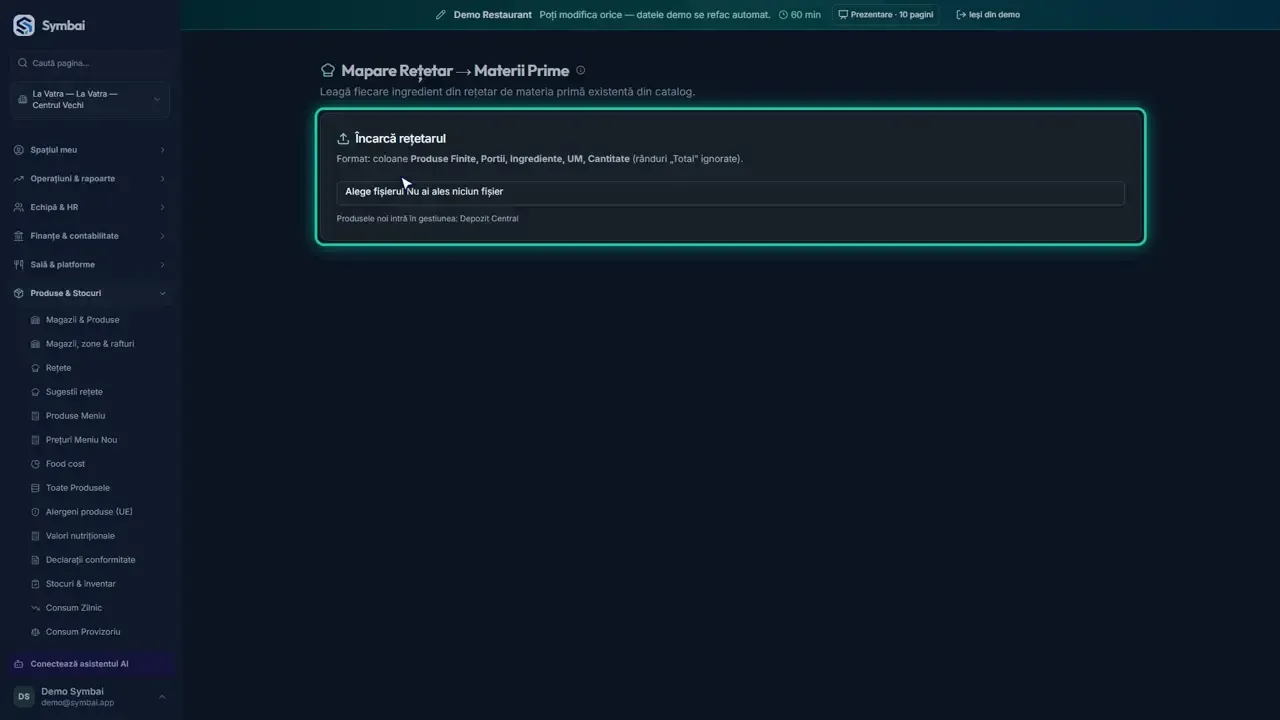Click the Rețete chef hat icon
The height and width of the screenshot is (720, 1280).
(x=36, y=368)
